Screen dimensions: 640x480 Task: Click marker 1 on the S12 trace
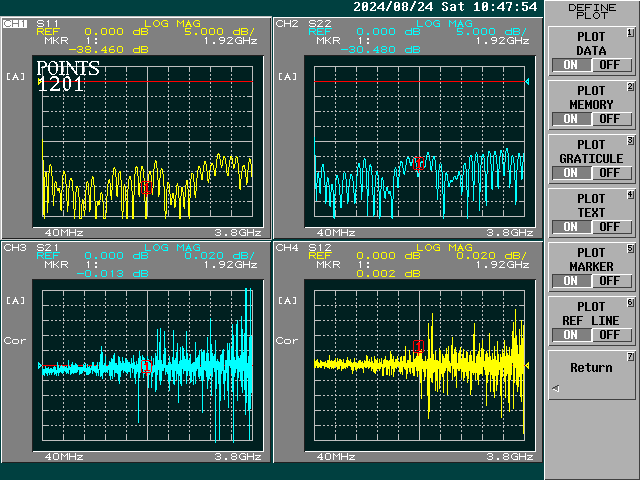(418, 347)
